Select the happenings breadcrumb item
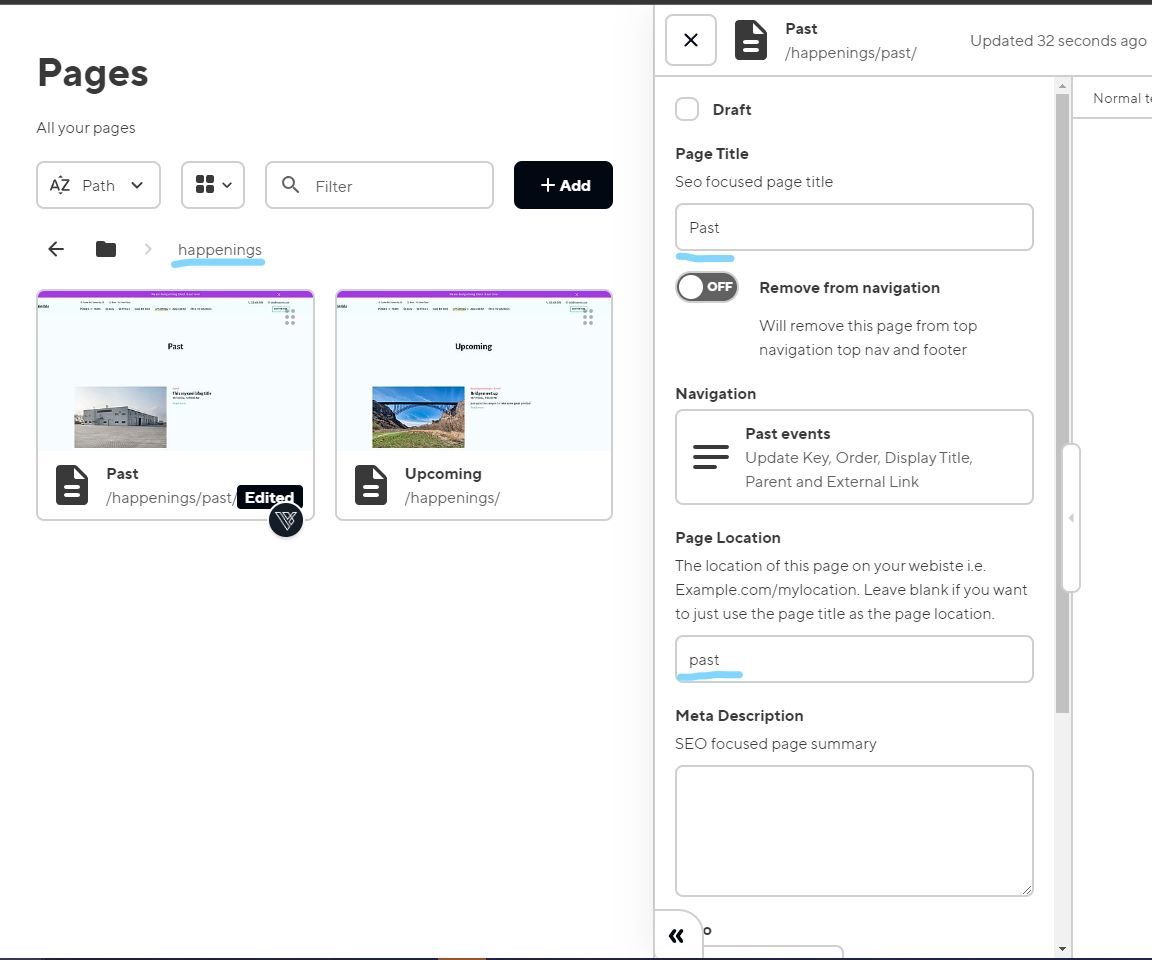Screen dimensions: 1152x960 click(x=220, y=249)
